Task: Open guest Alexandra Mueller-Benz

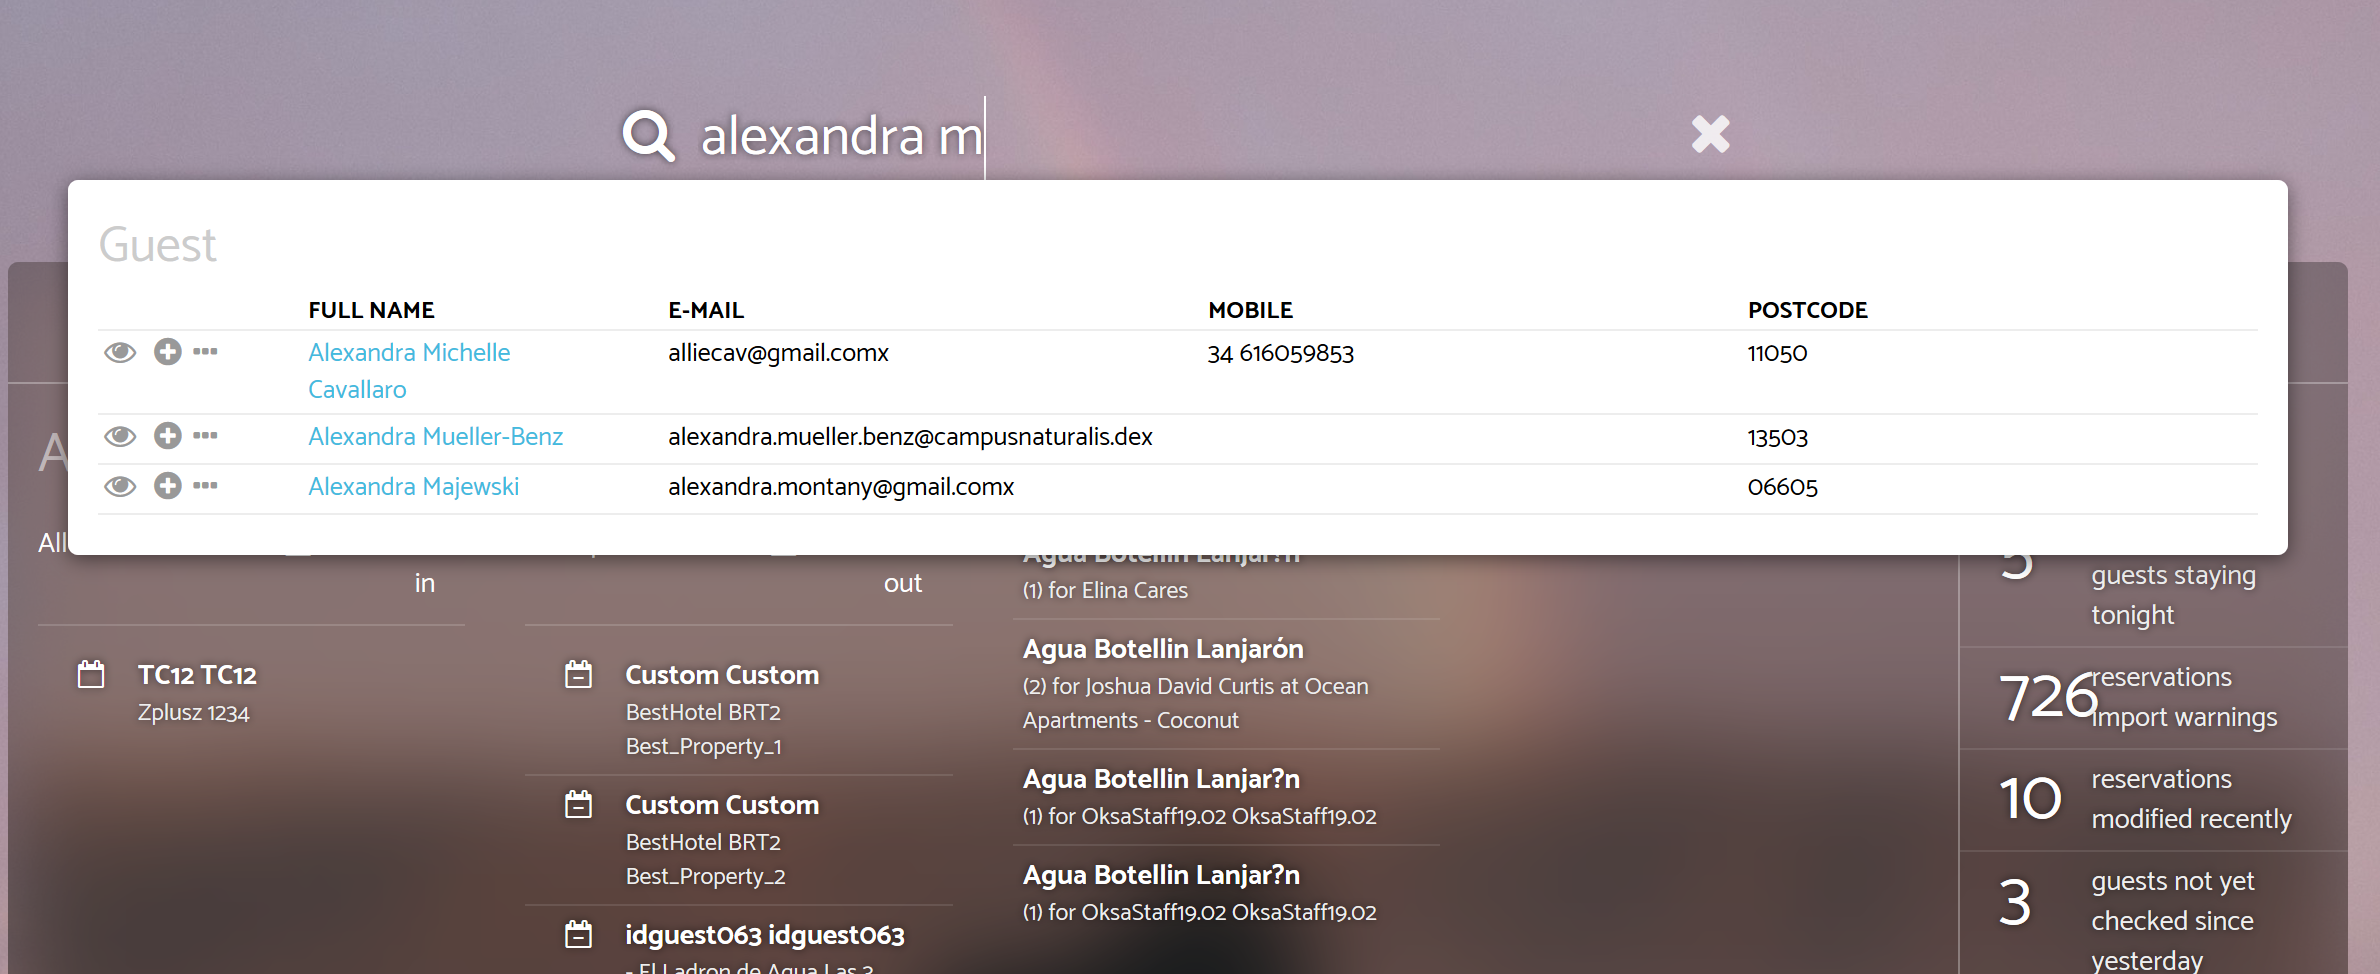Action: pyautogui.click(x=435, y=437)
